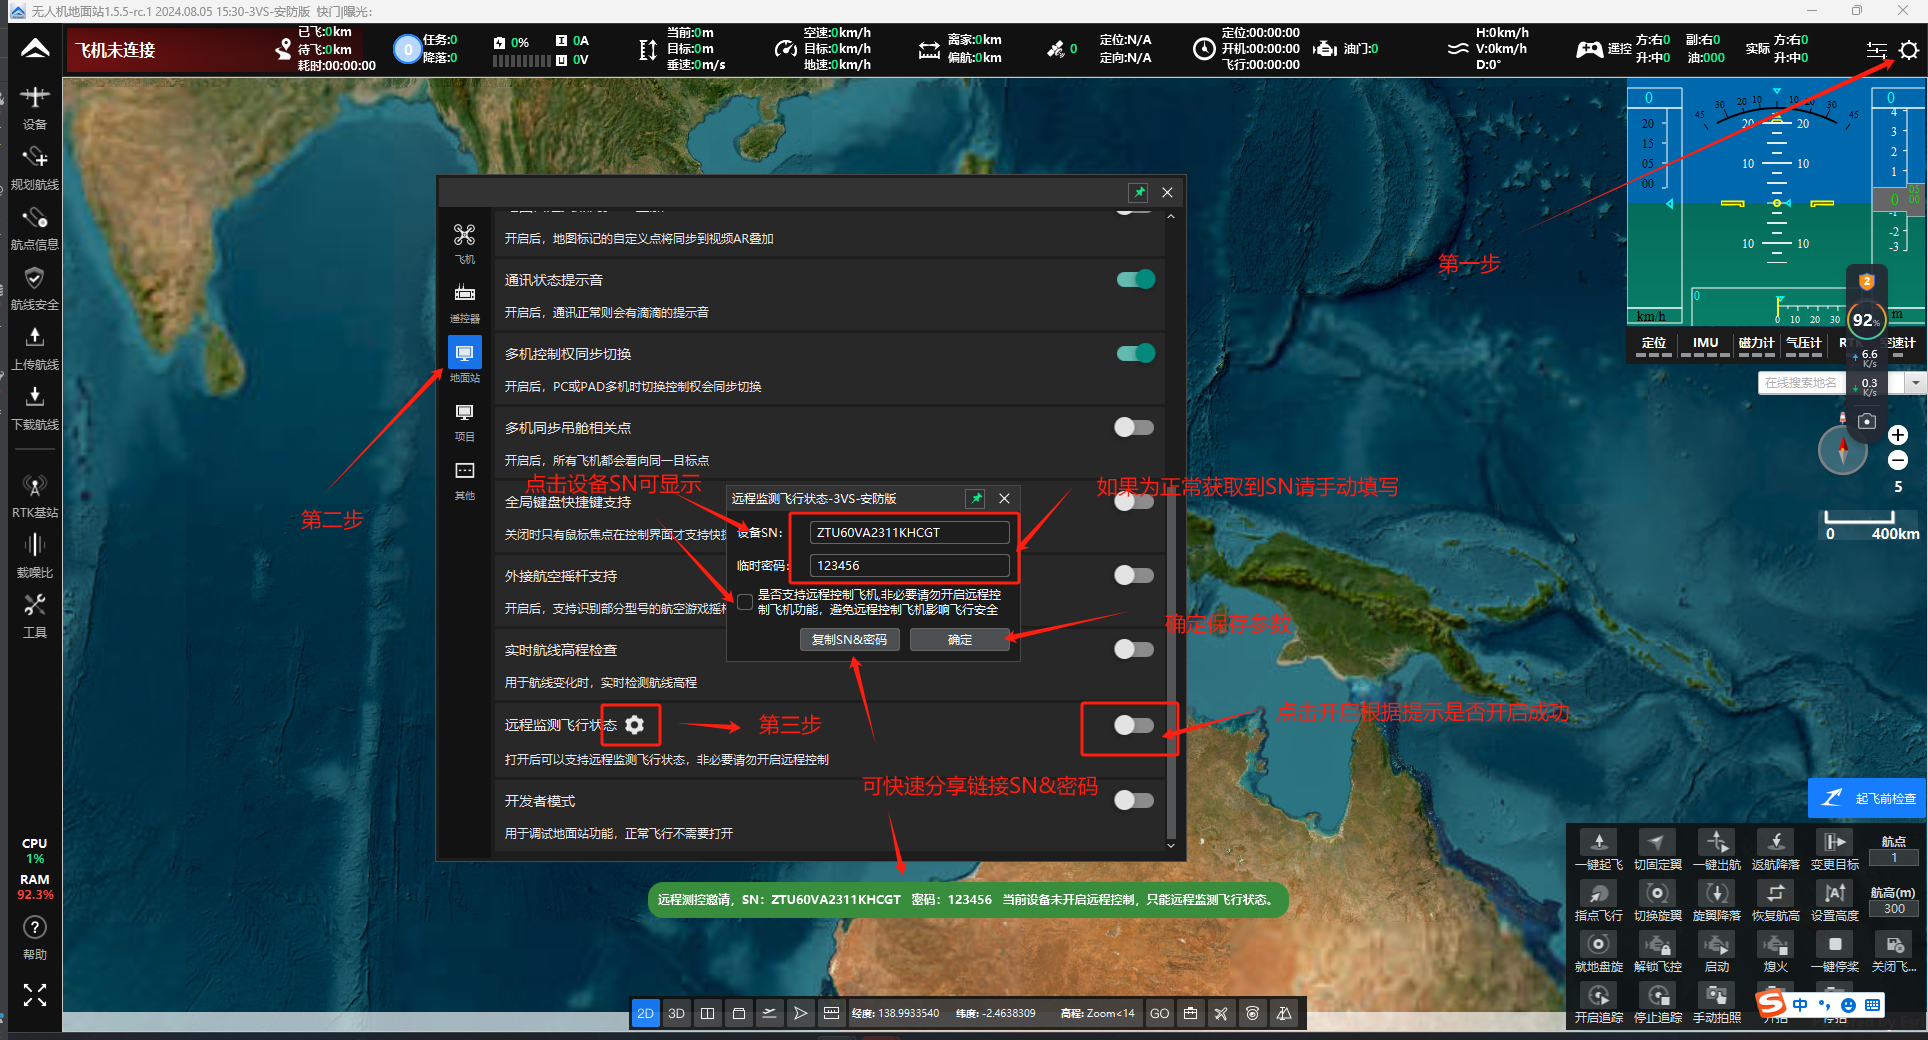Click the map zoom-in plus button
1928x1040 pixels.
coord(1897,435)
